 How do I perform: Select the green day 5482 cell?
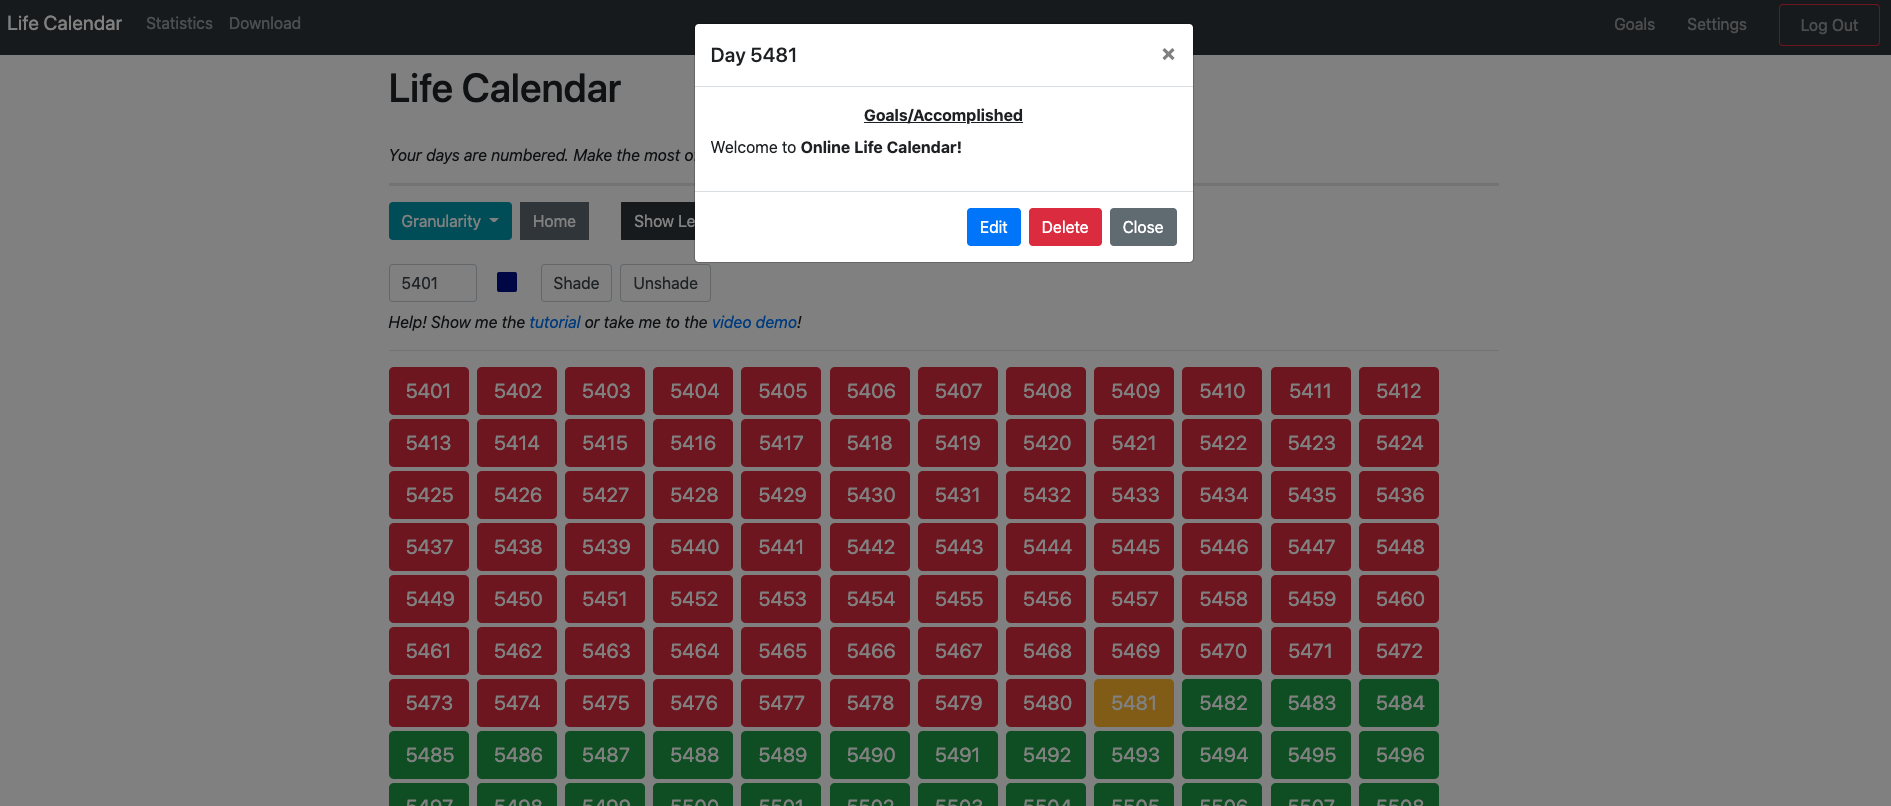pos(1222,703)
